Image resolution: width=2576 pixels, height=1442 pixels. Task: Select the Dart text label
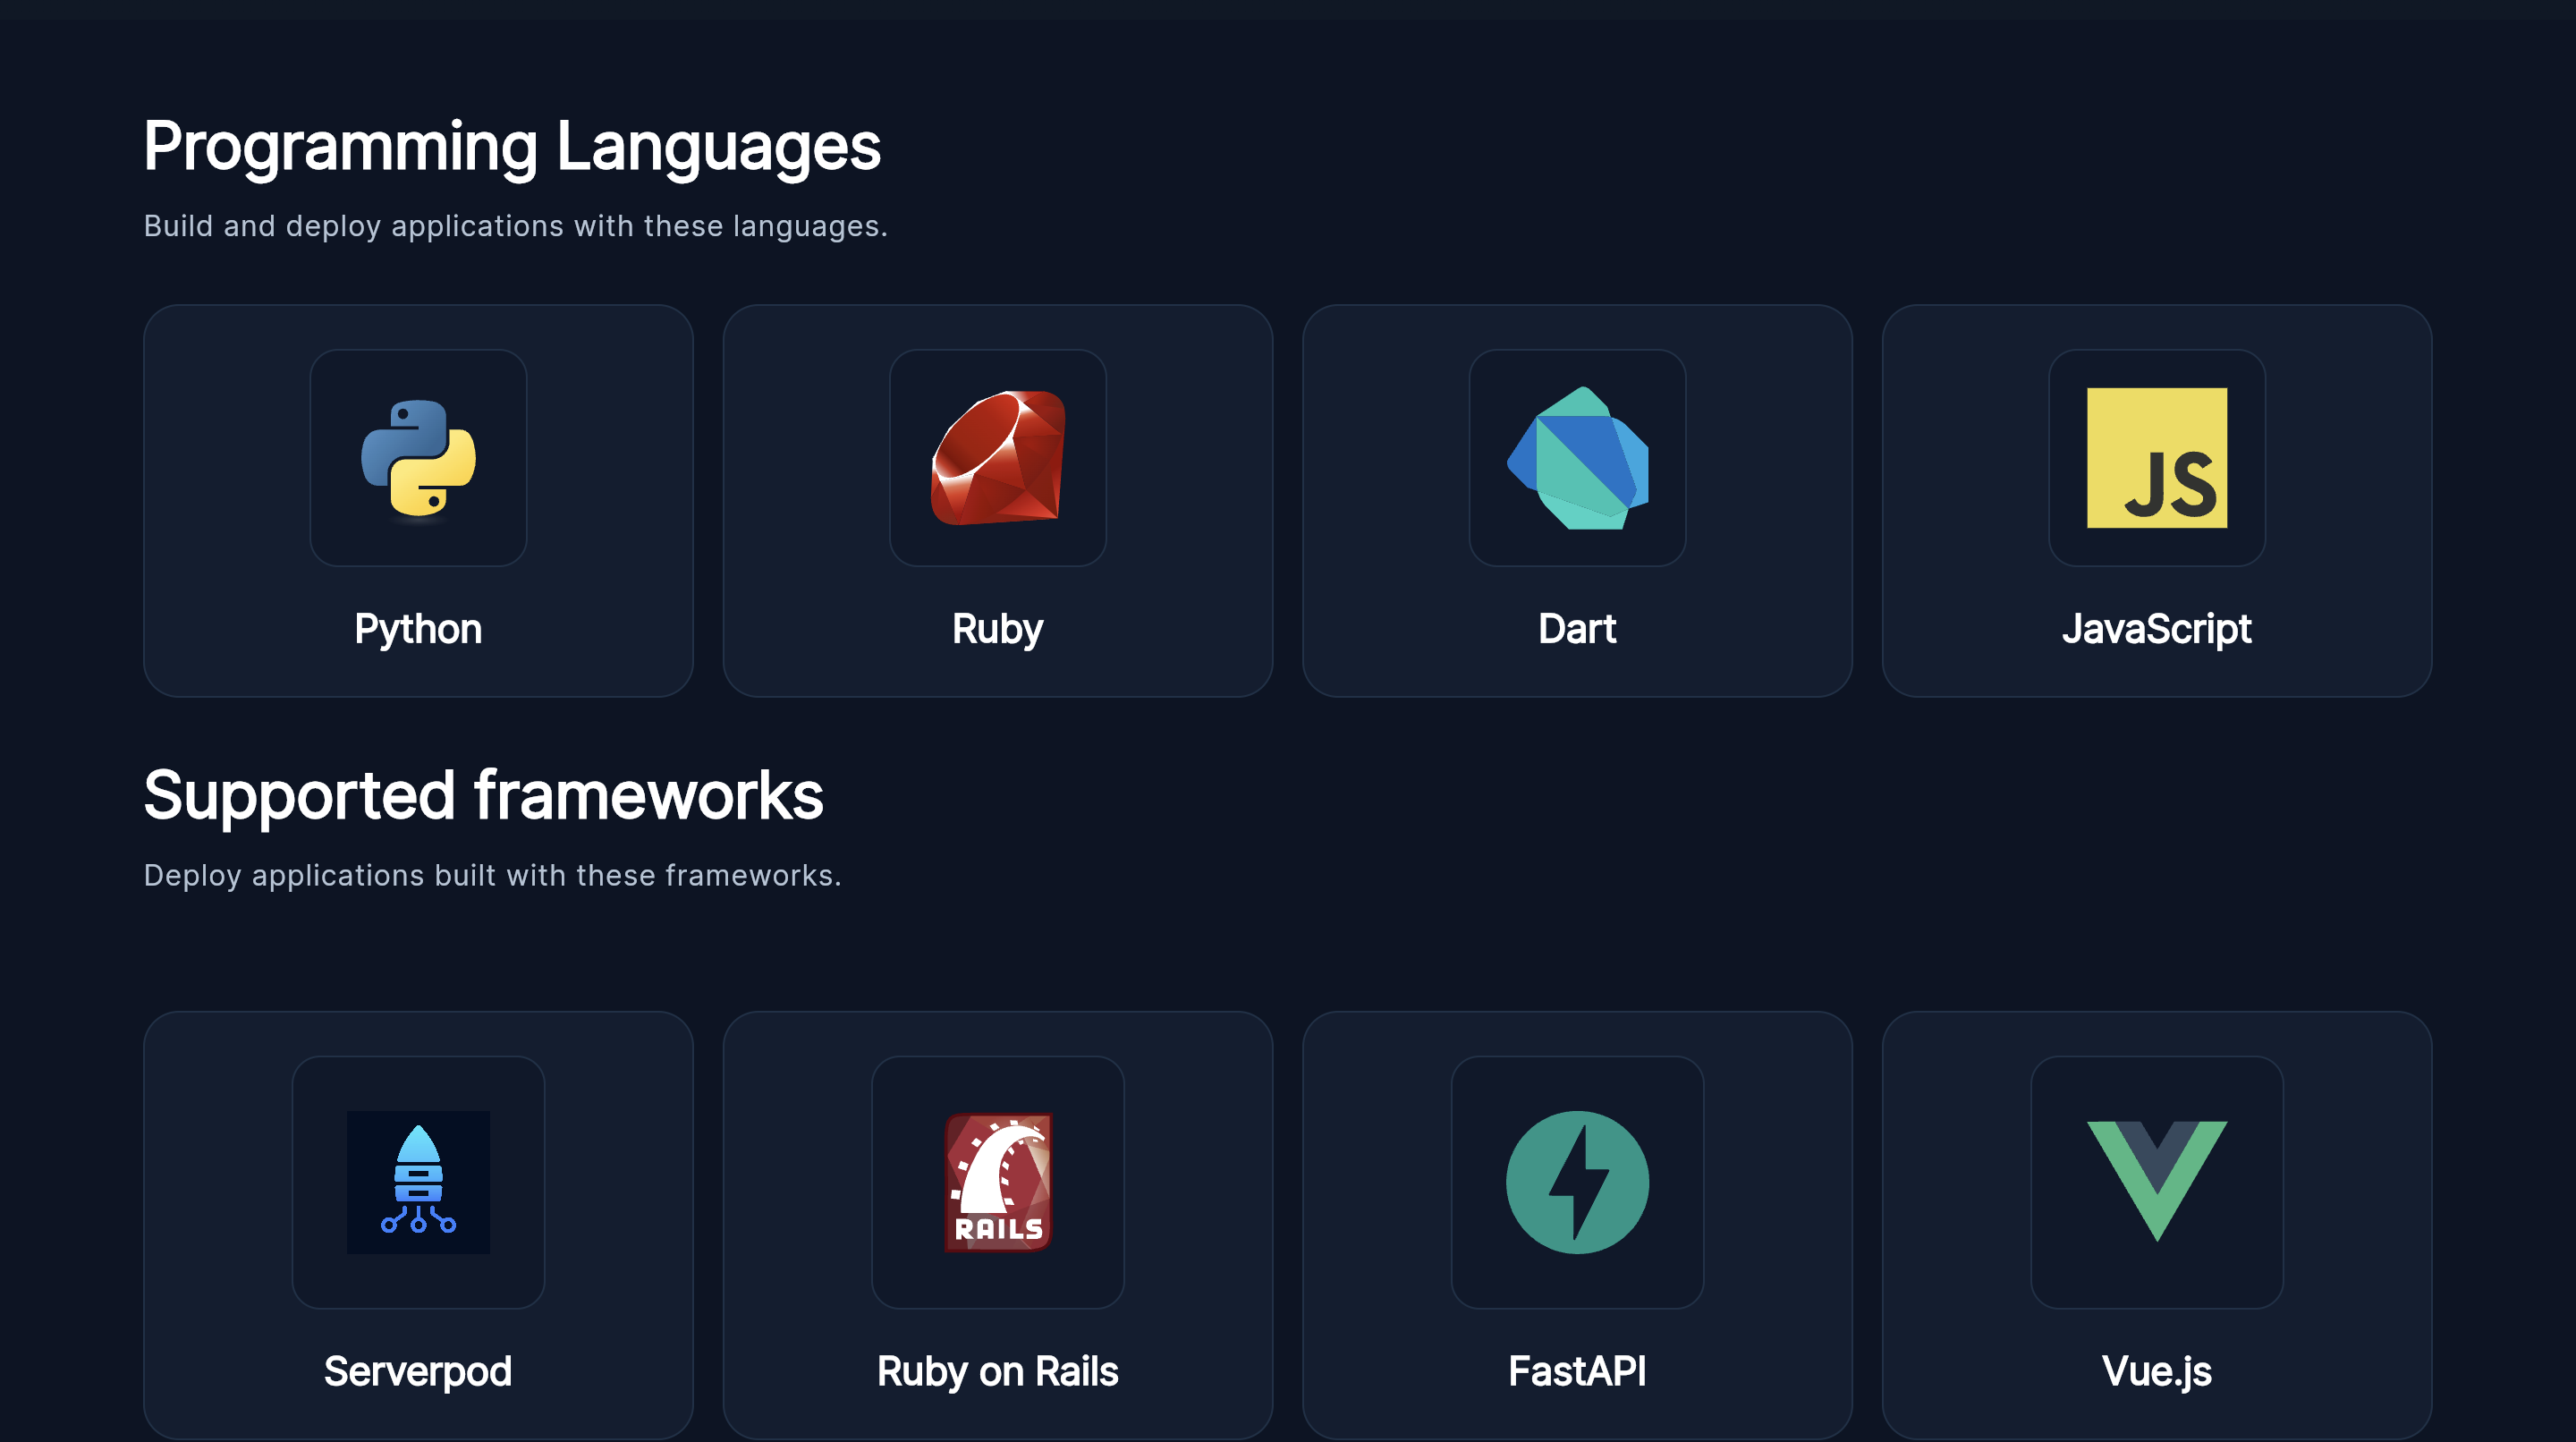click(x=1577, y=629)
